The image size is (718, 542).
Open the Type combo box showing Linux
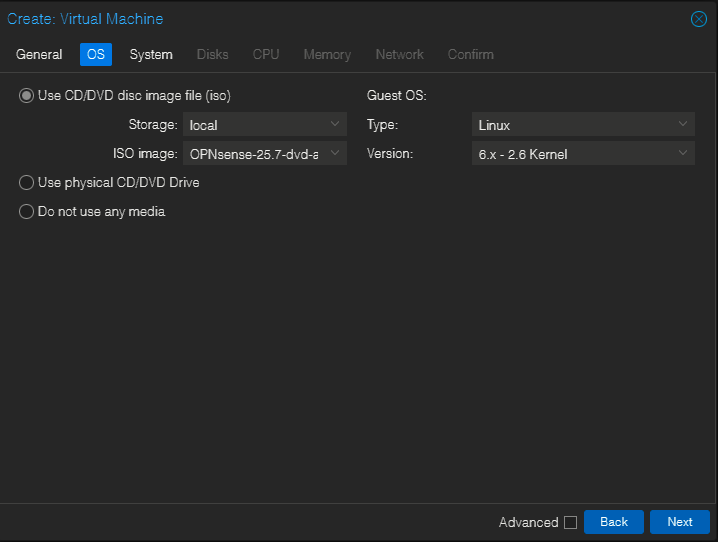tap(583, 124)
